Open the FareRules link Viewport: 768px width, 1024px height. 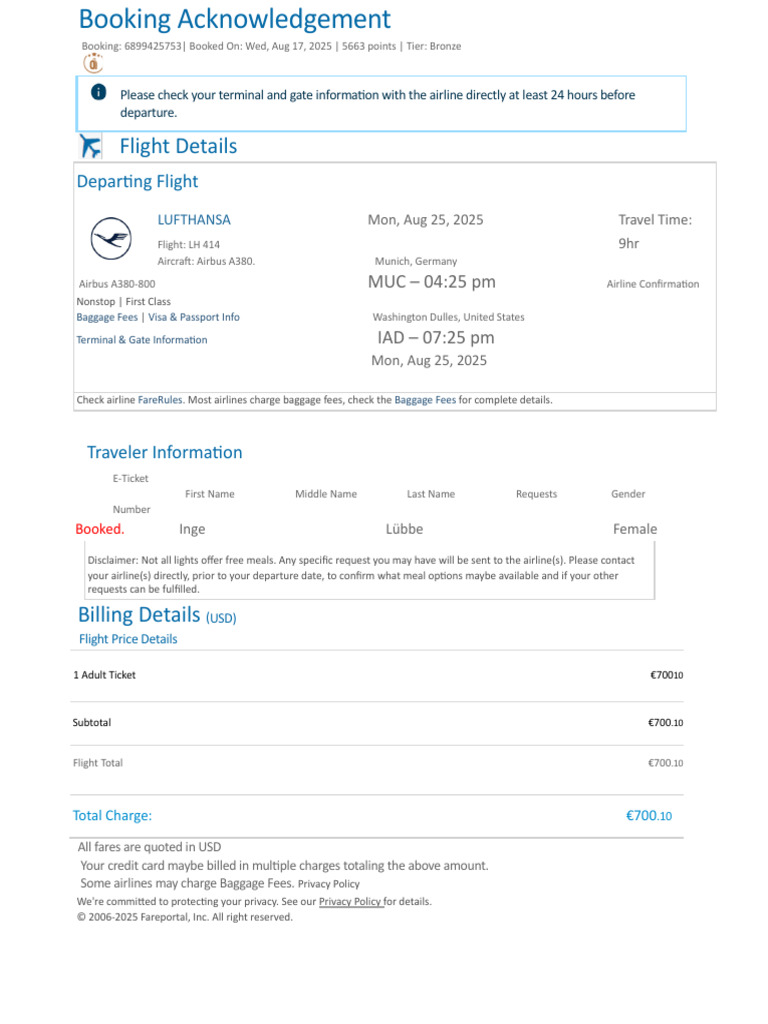point(160,400)
